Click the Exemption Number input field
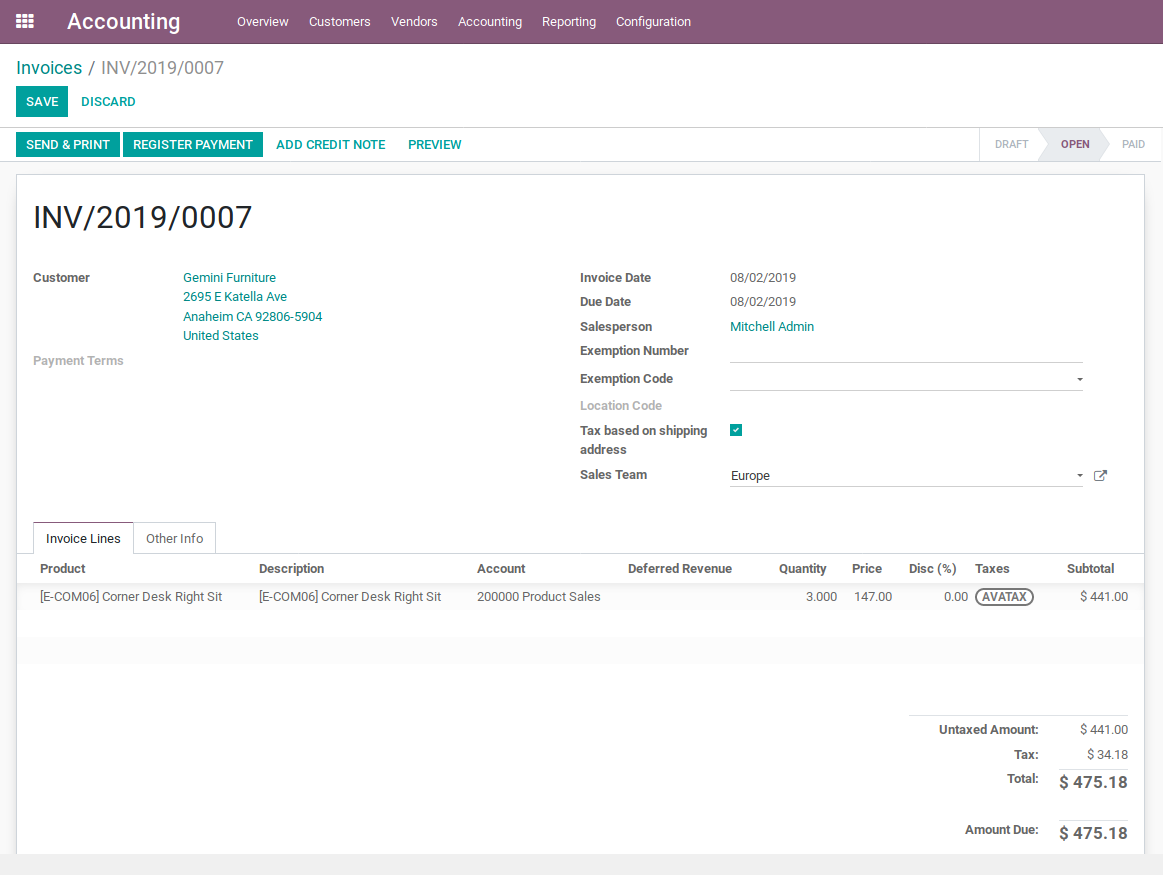This screenshot has height=875, width=1163. [905, 352]
